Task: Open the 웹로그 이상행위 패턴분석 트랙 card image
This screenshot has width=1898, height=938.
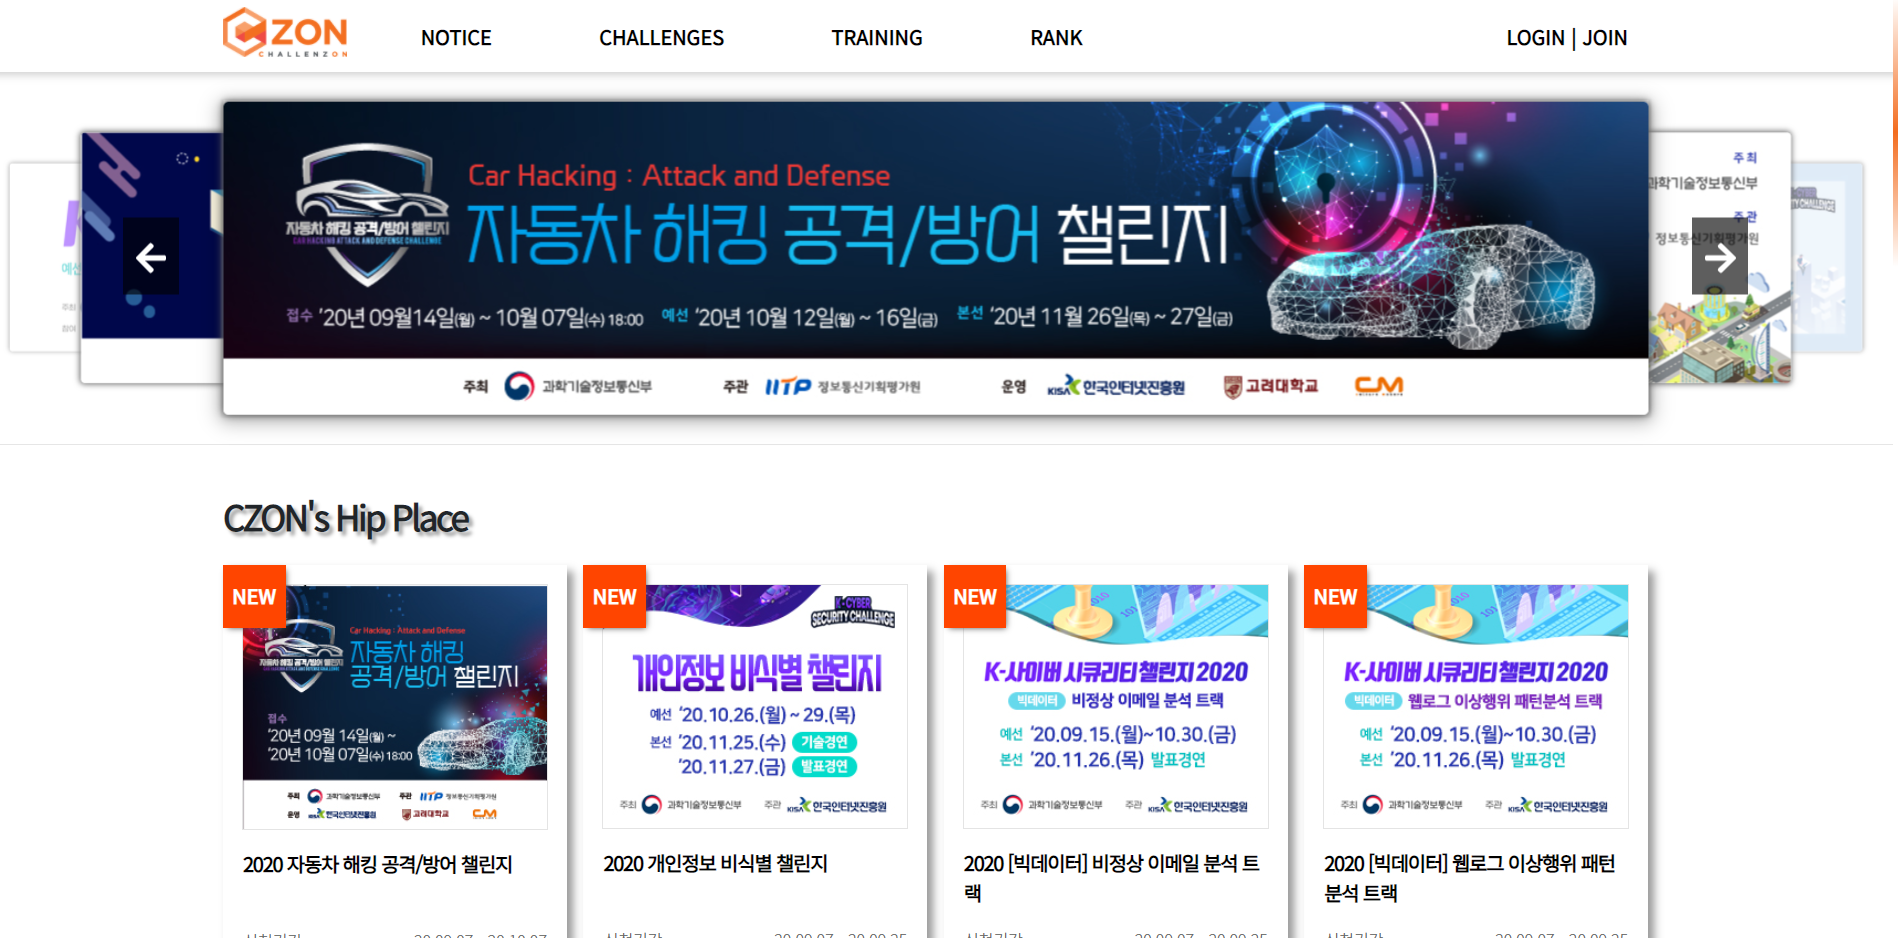Action: [x=1476, y=707]
